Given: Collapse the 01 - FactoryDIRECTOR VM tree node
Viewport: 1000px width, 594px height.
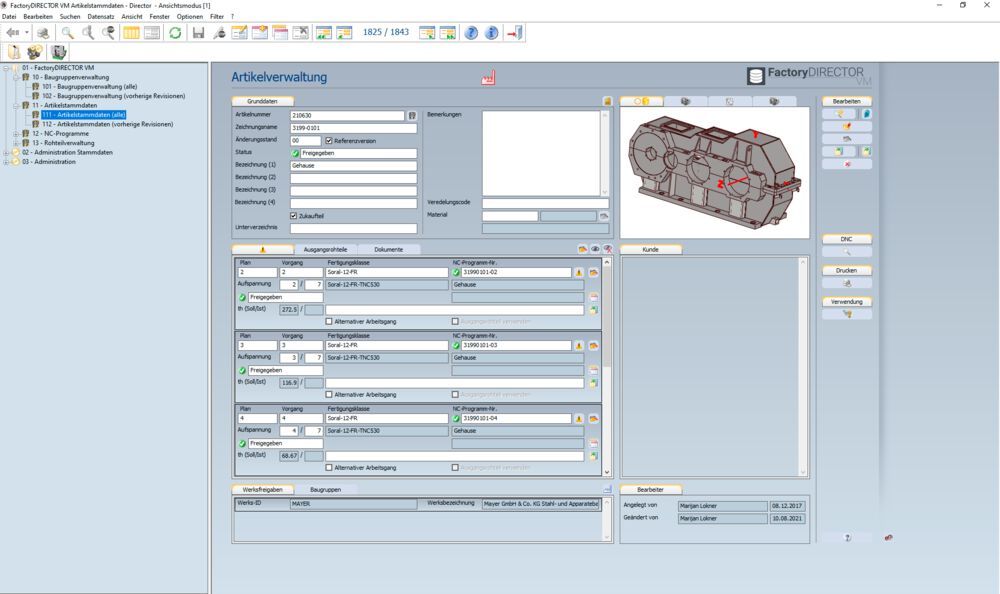Looking at the screenshot, I should pyautogui.click(x=6, y=68).
